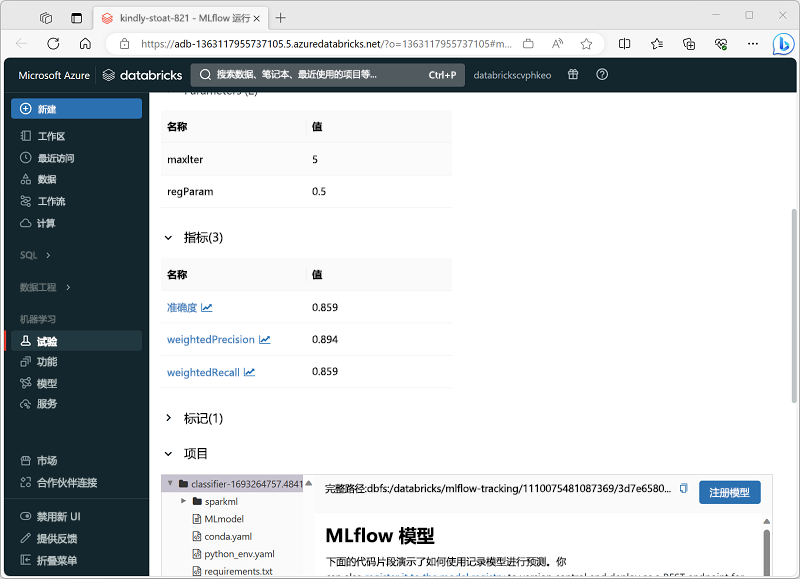Select 试验 (Experiments) in the sidebar

pos(77,341)
